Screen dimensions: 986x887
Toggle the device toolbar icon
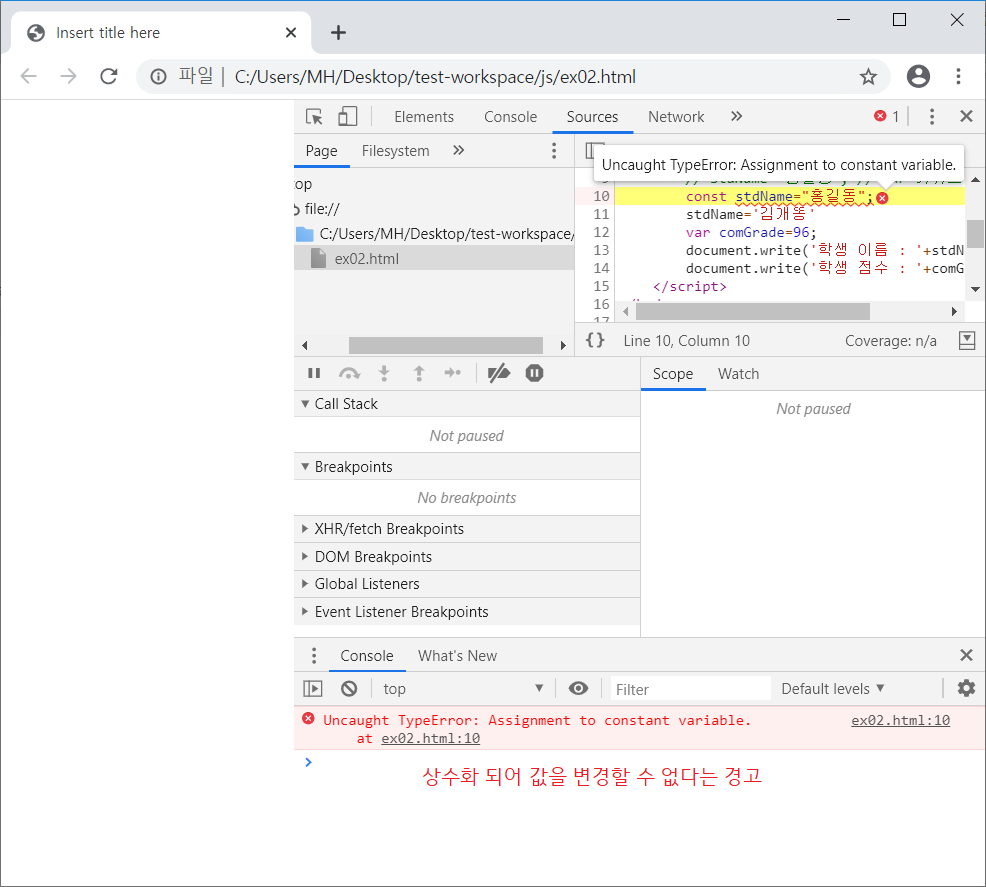(347, 116)
